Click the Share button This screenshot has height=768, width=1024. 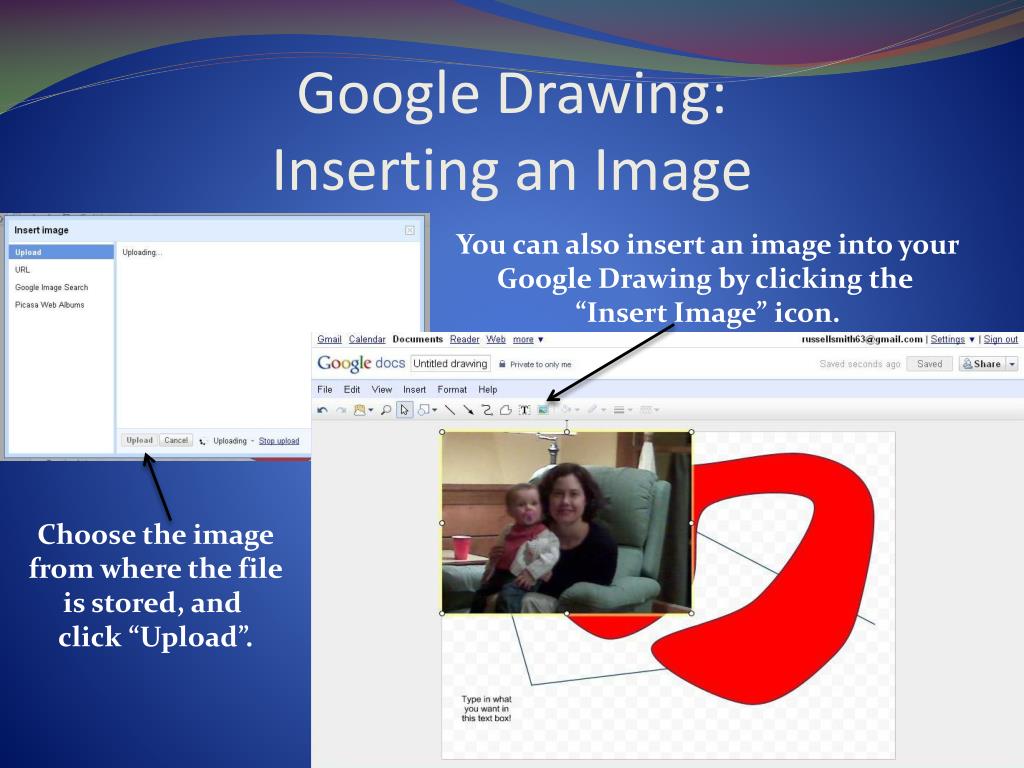point(982,364)
